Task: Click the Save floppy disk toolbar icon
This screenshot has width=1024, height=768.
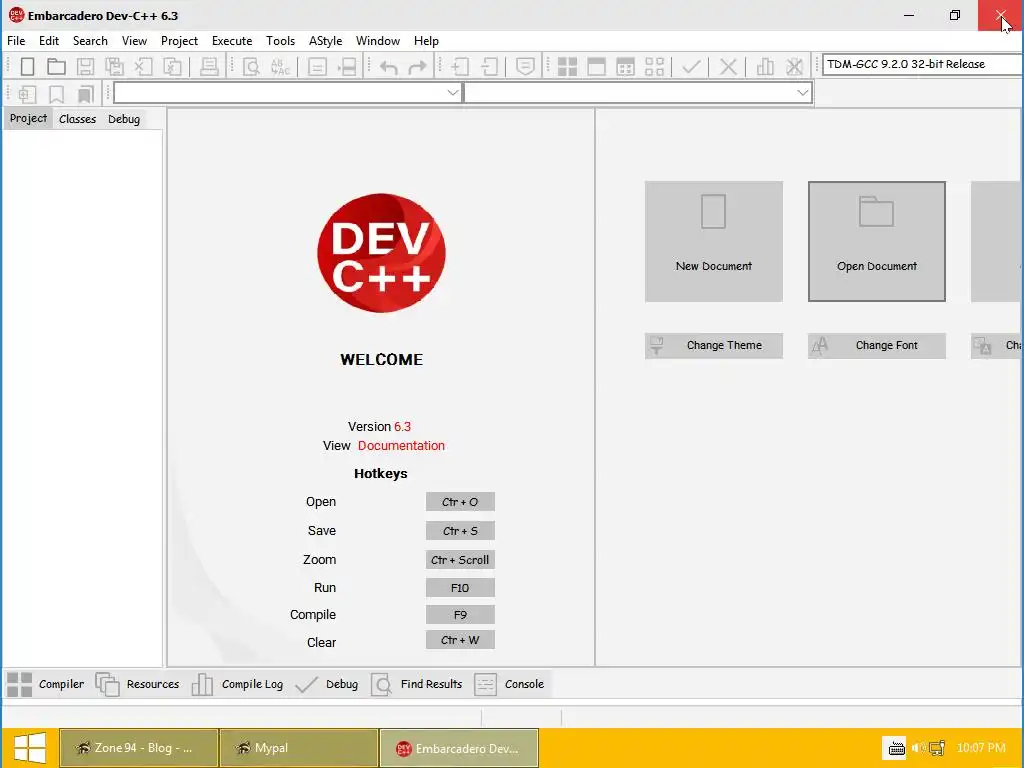Action: [85, 67]
